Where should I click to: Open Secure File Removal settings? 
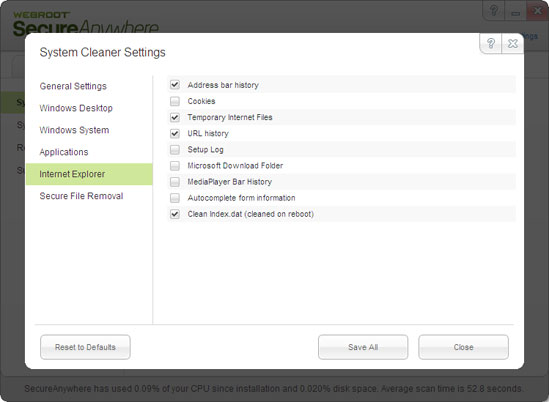81,196
